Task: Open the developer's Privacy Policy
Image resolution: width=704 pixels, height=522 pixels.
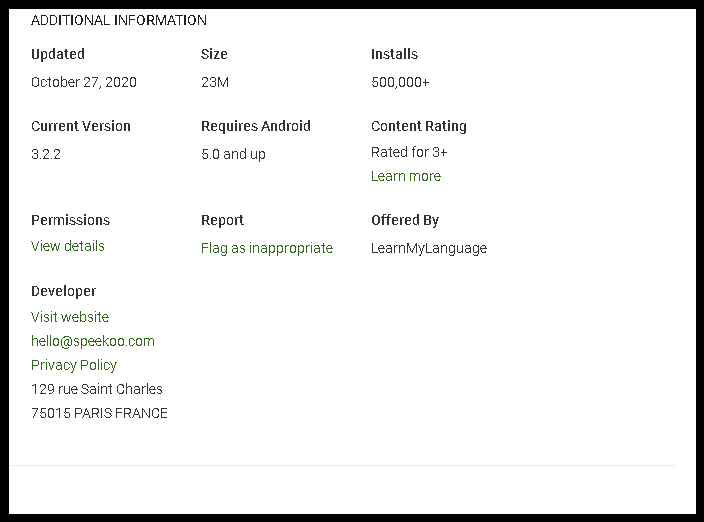Action: [x=74, y=365]
